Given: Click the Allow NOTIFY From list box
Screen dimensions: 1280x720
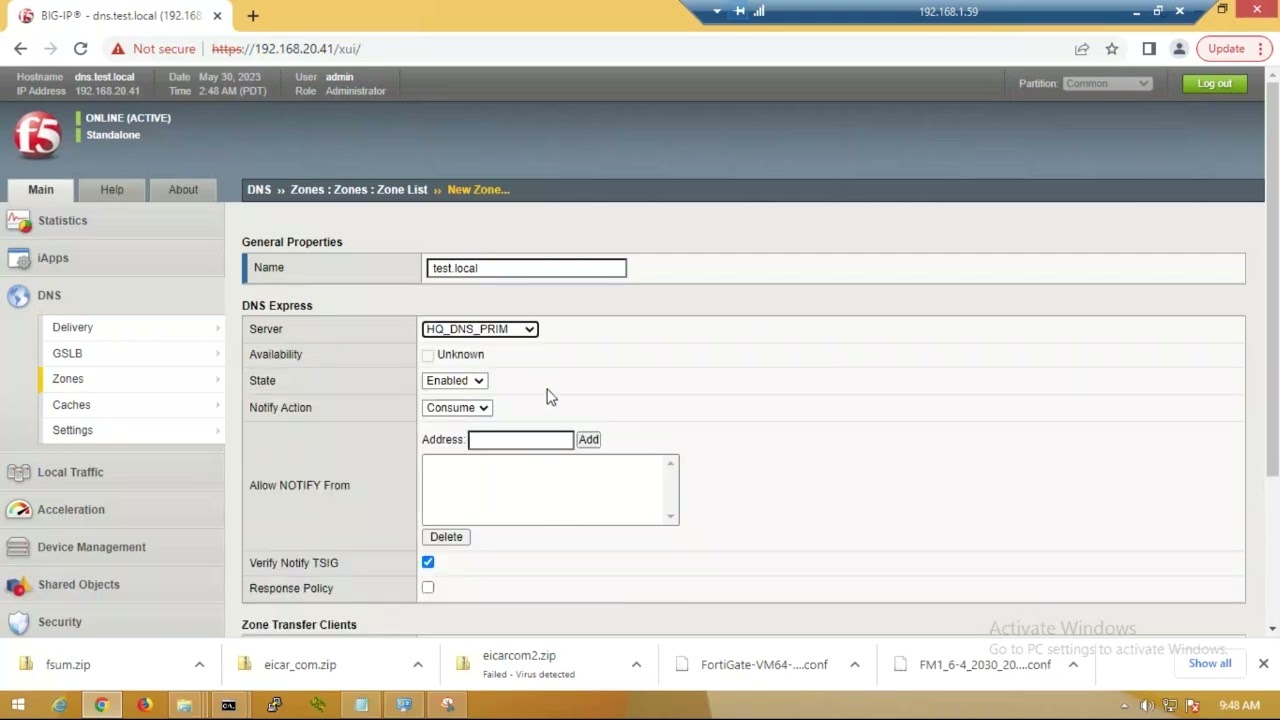Looking at the screenshot, I should (550, 490).
